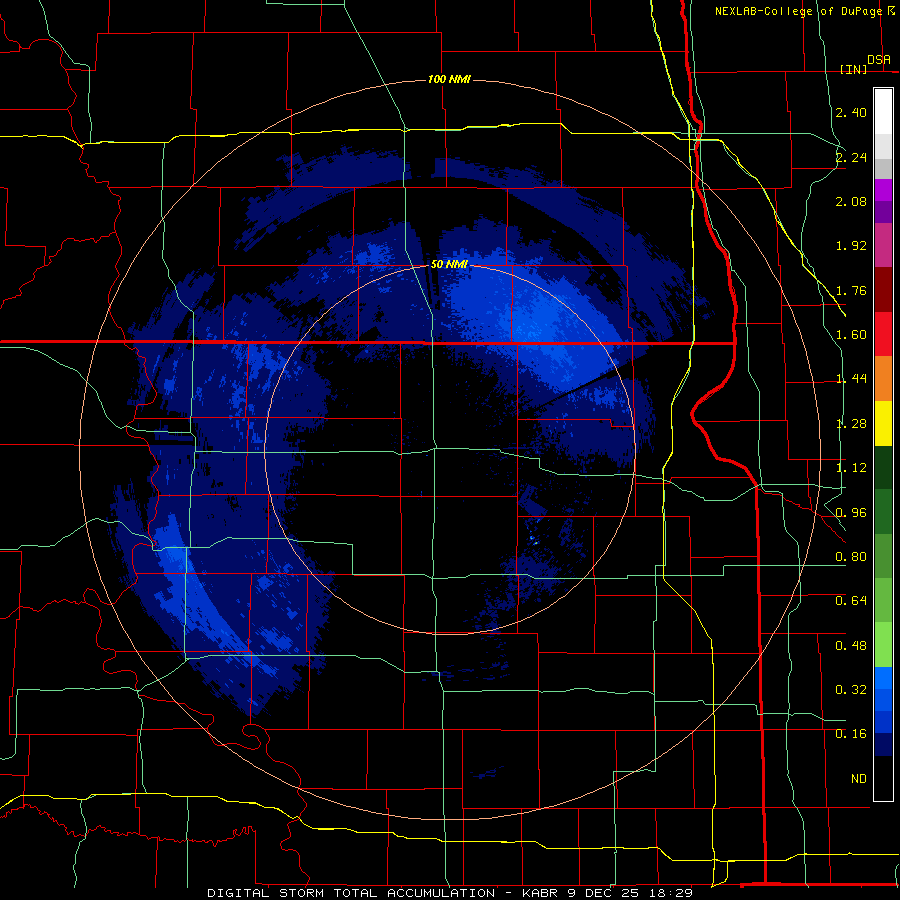Click the 1.92 legend value

click(851, 246)
